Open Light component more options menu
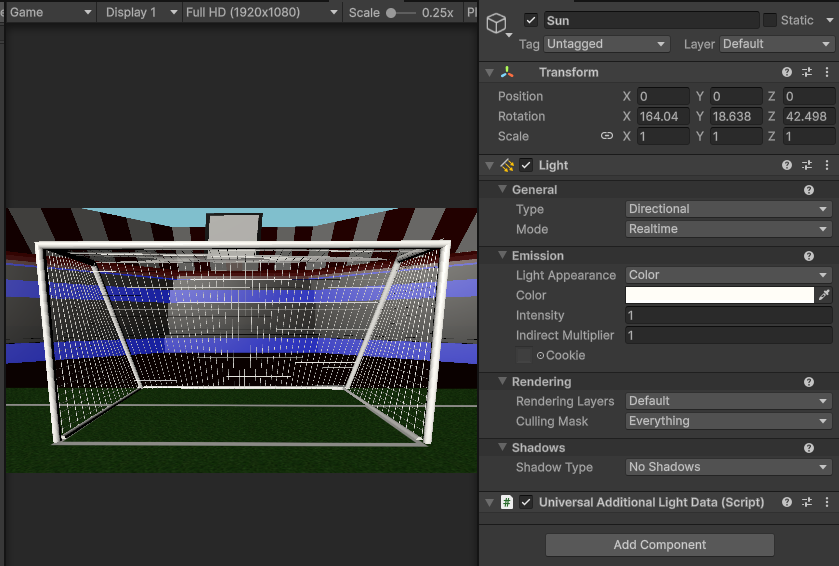This screenshot has height=566, width=839. (827, 165)
